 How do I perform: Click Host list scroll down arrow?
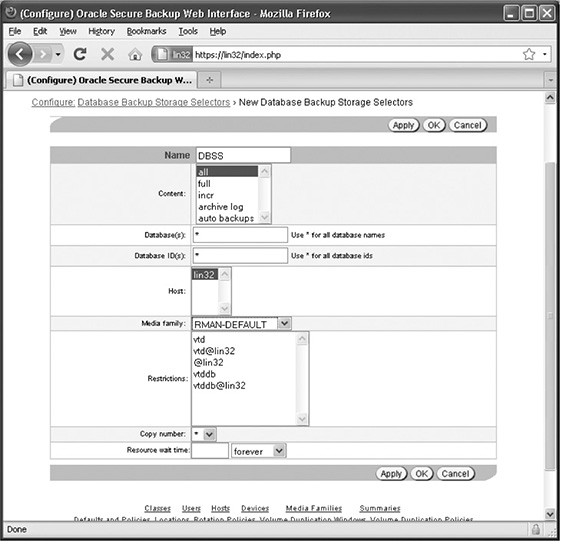(225, 308)
